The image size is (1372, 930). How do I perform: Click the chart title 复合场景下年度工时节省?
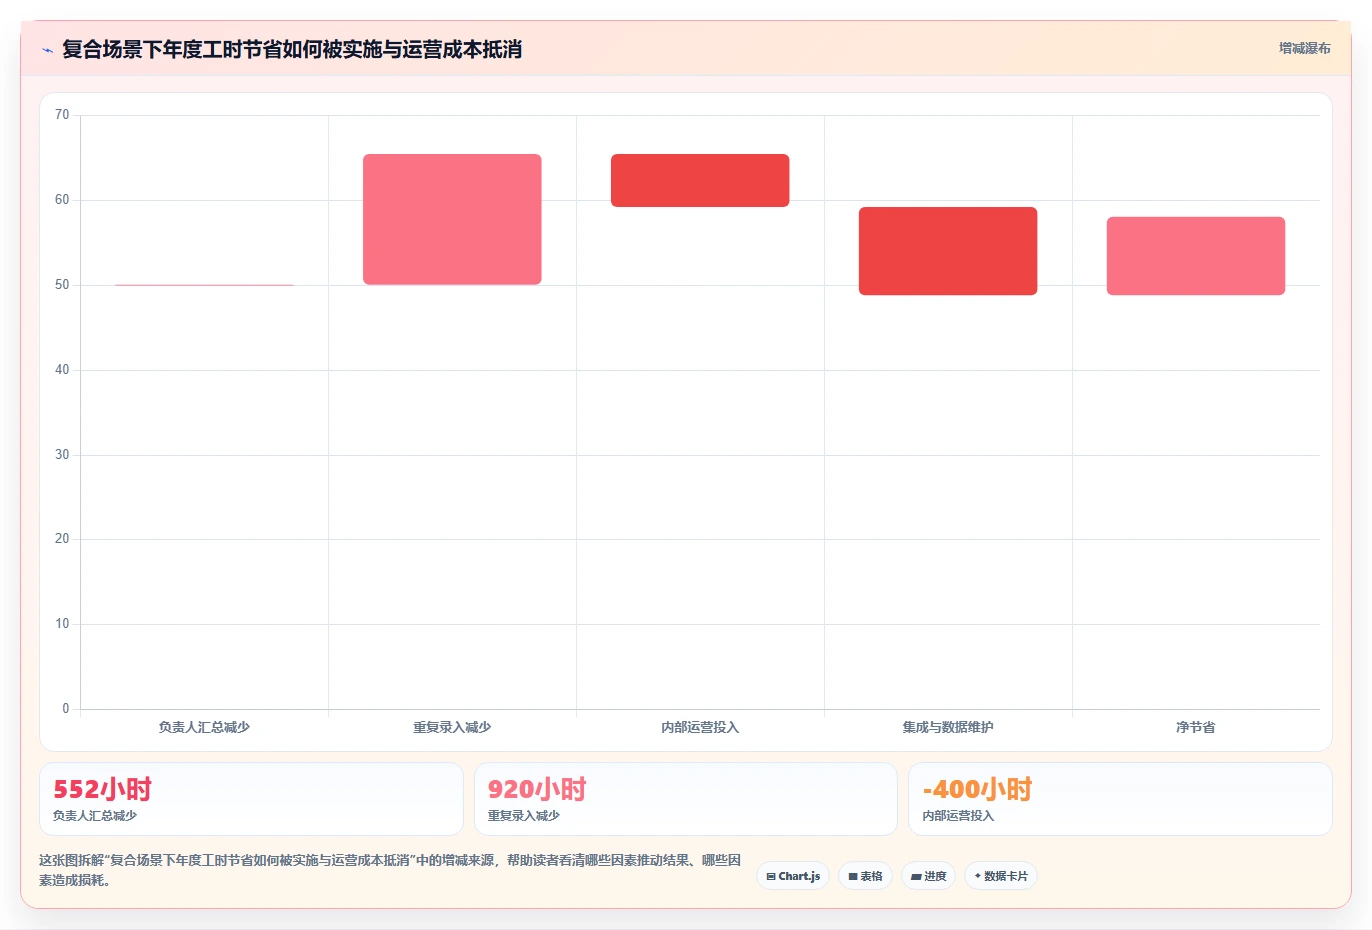[x=292, y=49]
